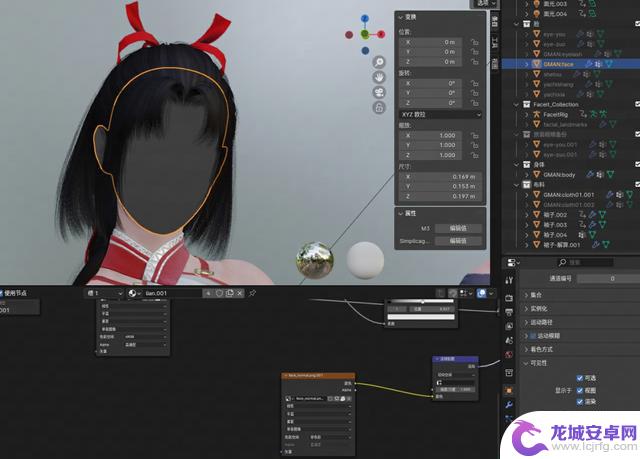Select GMAN:body in outliner
Image resolution: width=640 pixels, height=459 pixels.
point(559,175)
